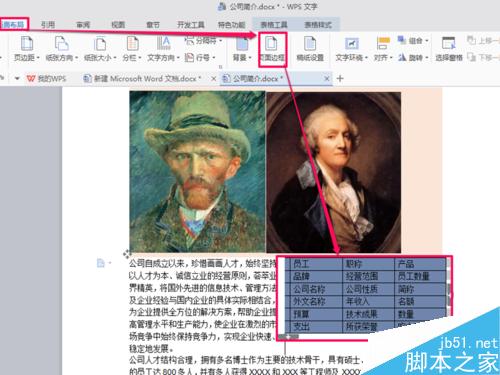Click the text line starting 以人才为本
The width and height of the screenshot is (500, 375).
pos(203,276)
